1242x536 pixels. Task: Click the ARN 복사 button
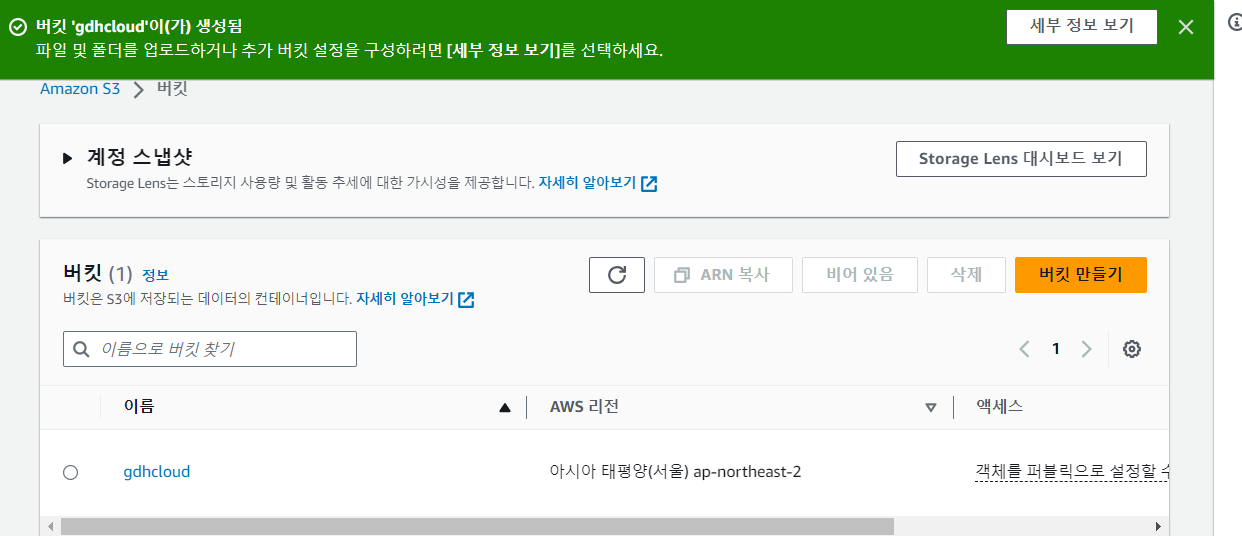click(723, 275)
